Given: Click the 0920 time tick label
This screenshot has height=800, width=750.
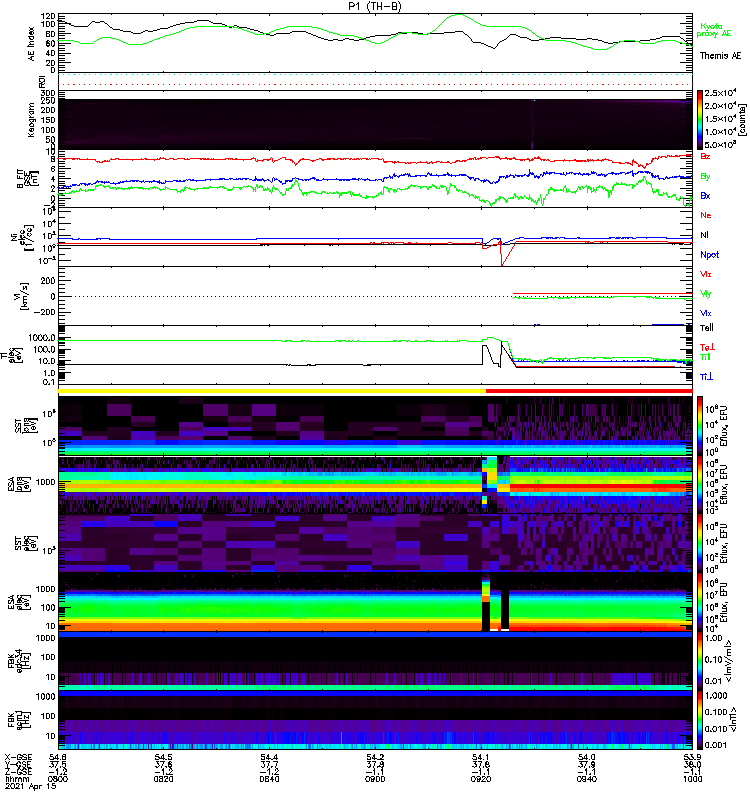Looking at the screenshot, I should [x=481, y=779].
